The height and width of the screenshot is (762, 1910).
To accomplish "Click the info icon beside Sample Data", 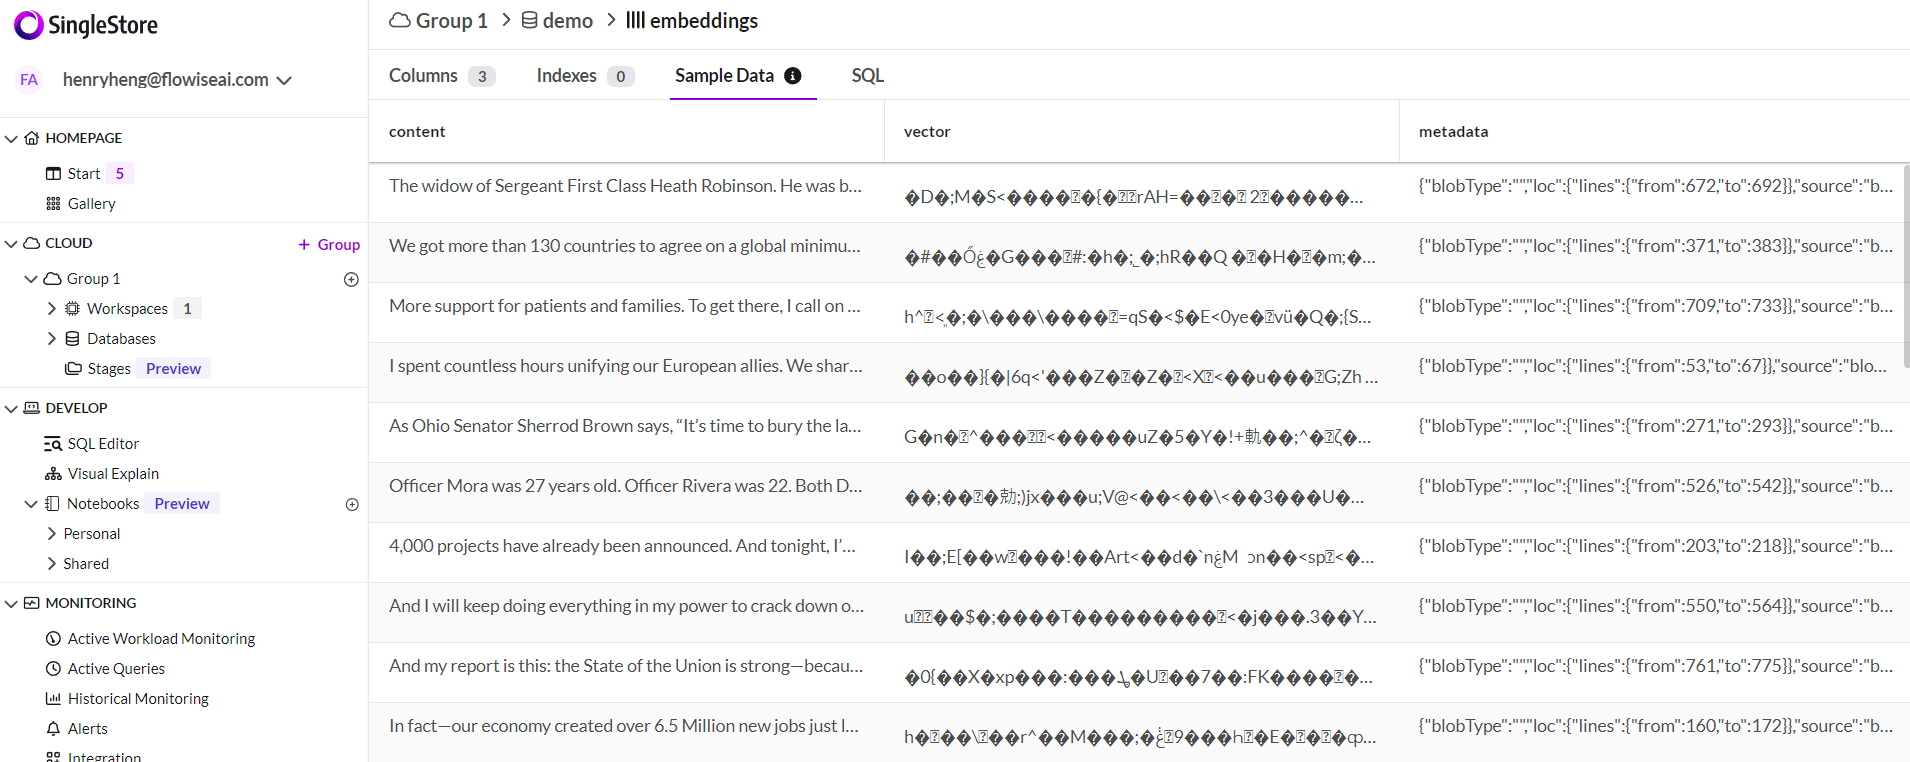I will click(793, 76).
